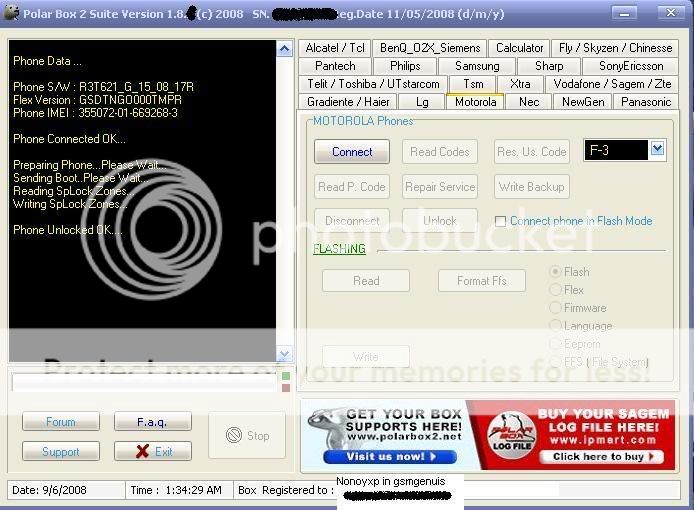Open the NewGen tab
Viewport: 694px width, 510px height.
[582, 102]
